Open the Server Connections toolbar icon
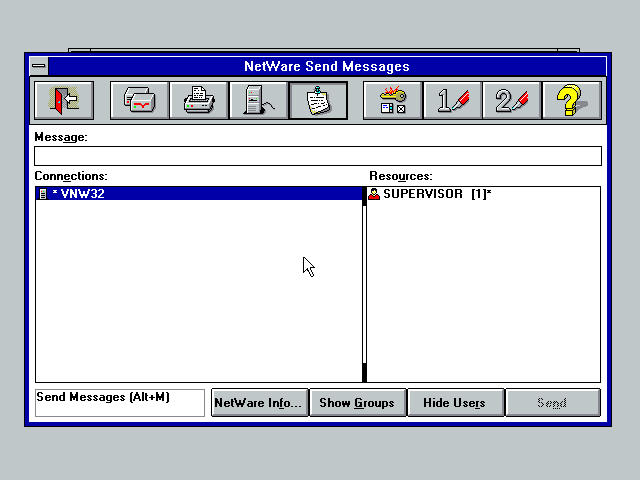Viewport: 640px width, 480px height. point(259,100)
